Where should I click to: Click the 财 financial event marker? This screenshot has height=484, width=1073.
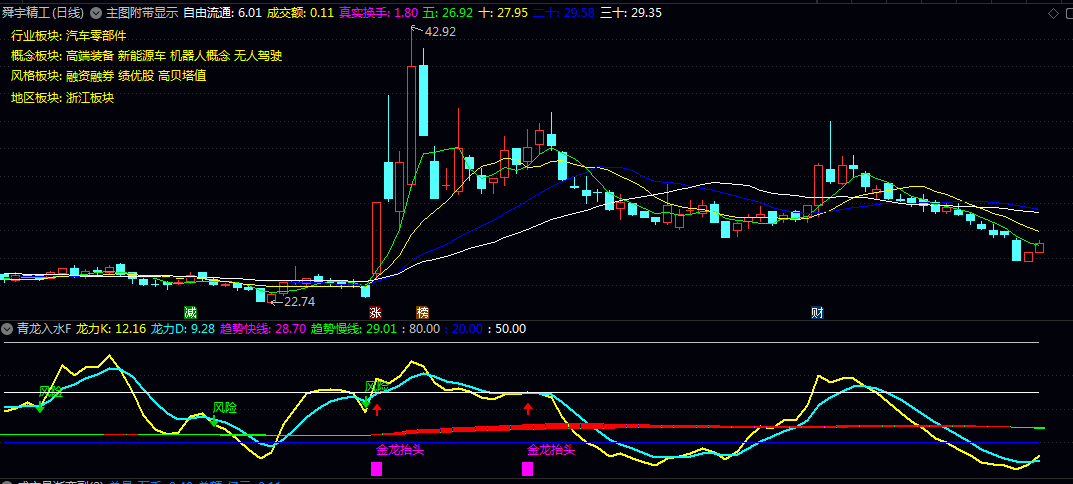[x=817, y=312]
